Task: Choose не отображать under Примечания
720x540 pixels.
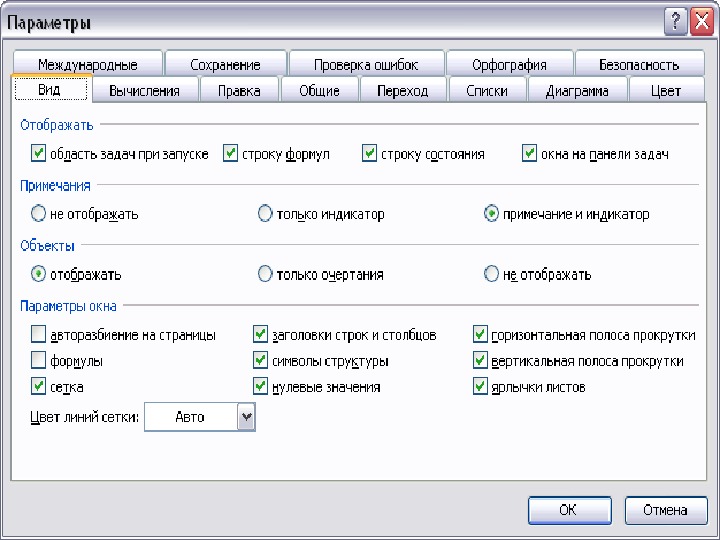Action: [x=39, y=214]
